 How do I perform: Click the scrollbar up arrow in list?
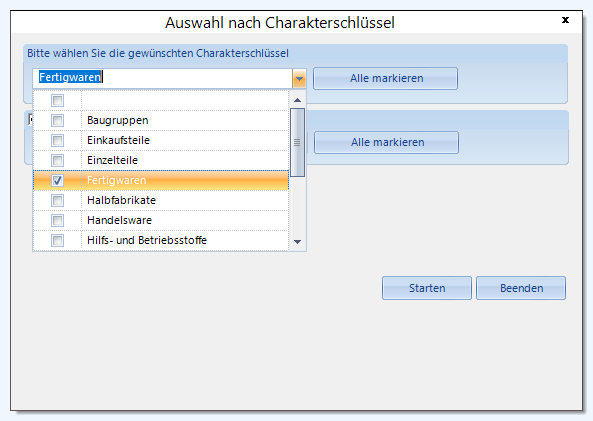tap(298, 100)
